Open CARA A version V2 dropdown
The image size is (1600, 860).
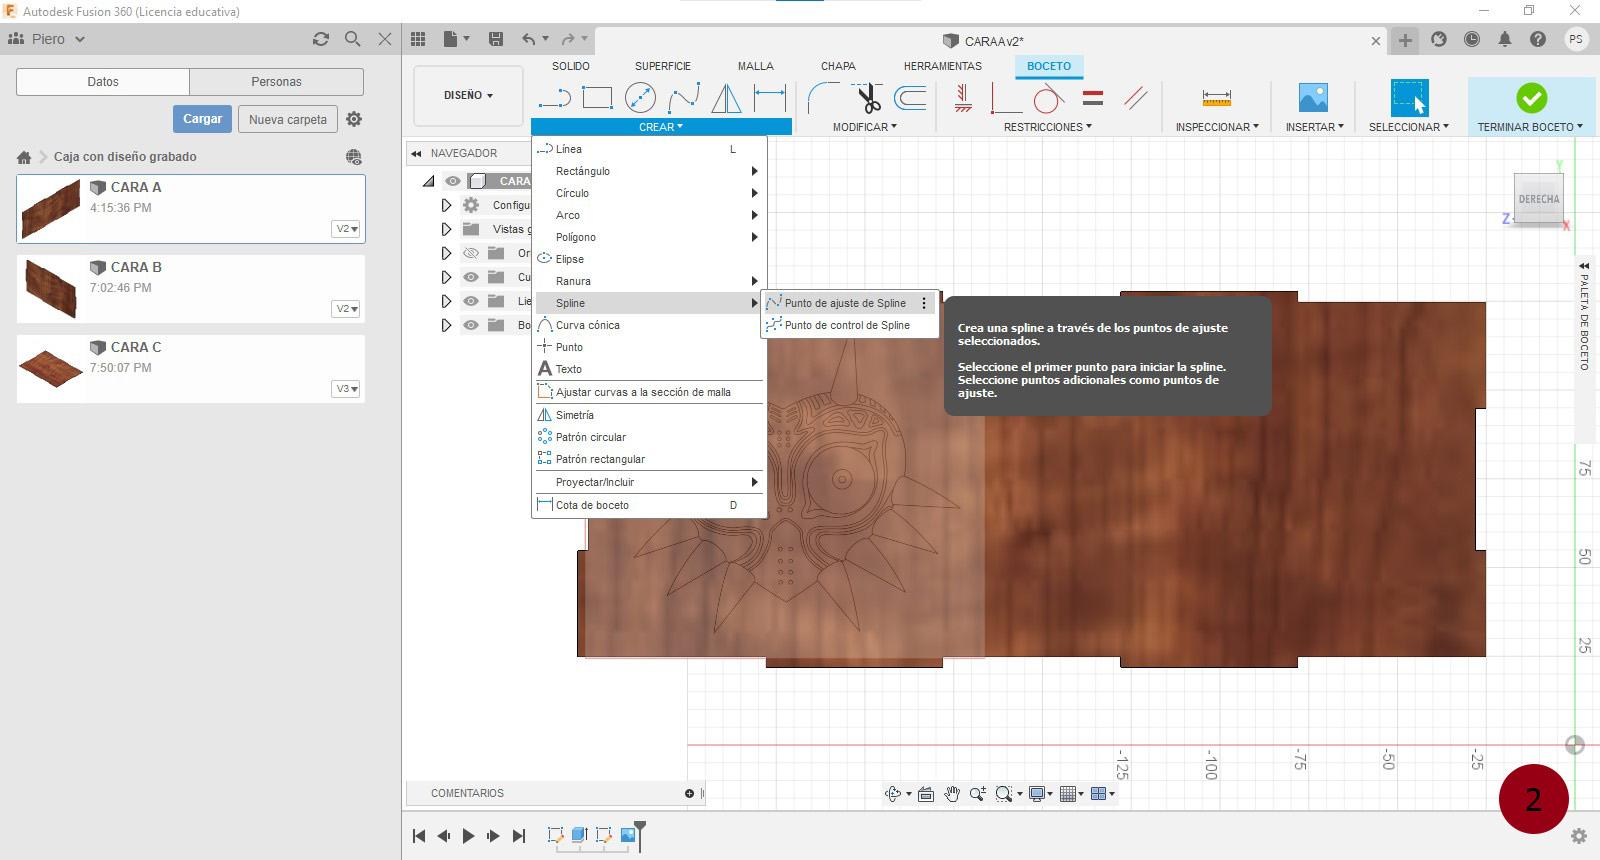346,229
